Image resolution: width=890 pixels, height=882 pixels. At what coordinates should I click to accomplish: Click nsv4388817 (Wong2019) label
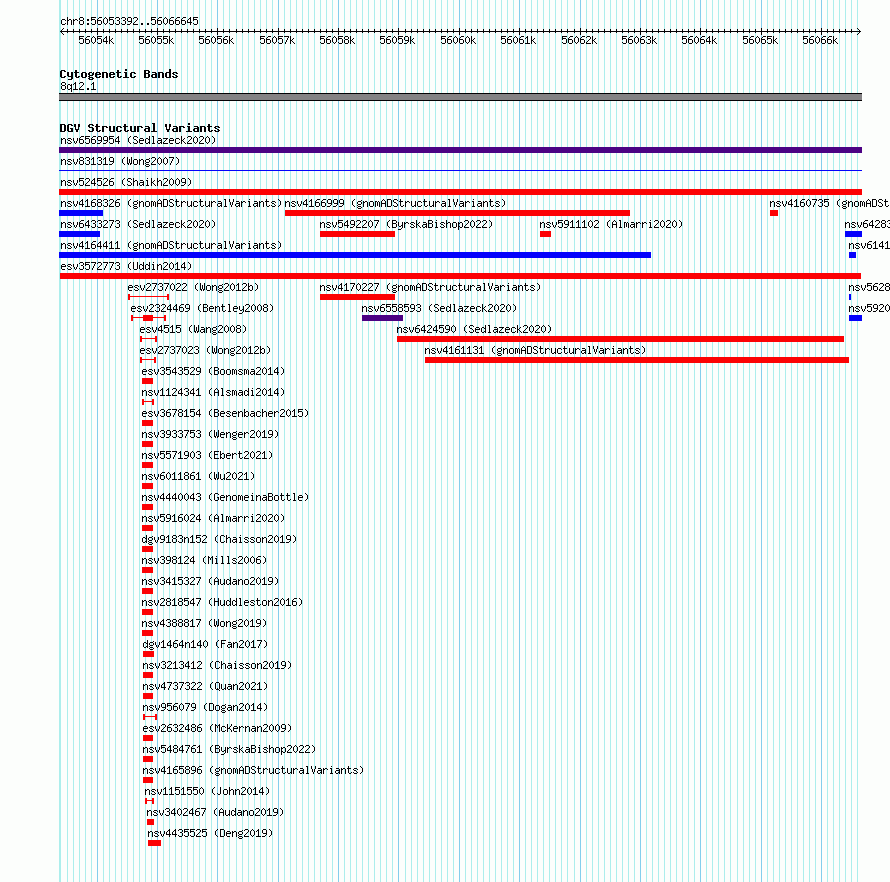pos(204,623)
